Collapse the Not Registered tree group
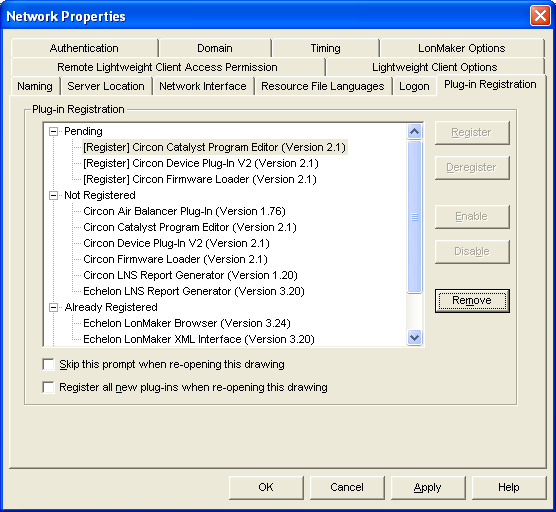 click(x=53, y=195)
